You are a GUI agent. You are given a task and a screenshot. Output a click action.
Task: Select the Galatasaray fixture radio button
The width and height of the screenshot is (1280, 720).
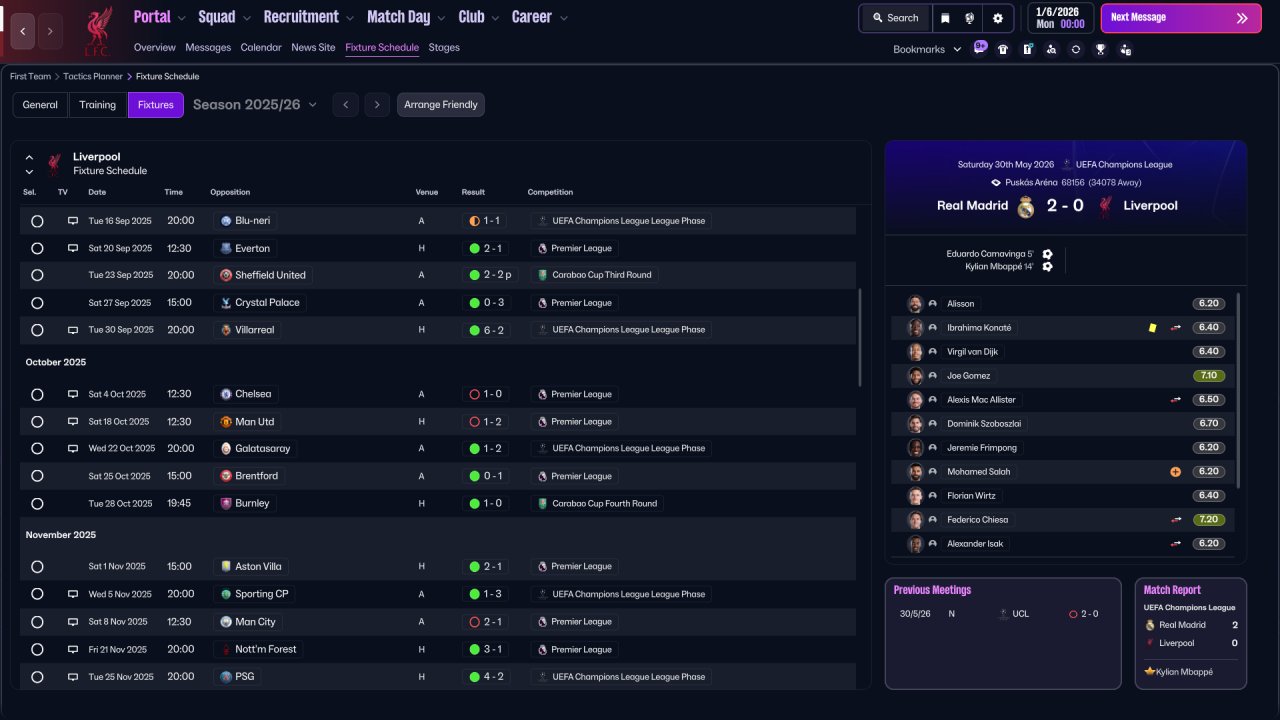(x=37, y=449)
